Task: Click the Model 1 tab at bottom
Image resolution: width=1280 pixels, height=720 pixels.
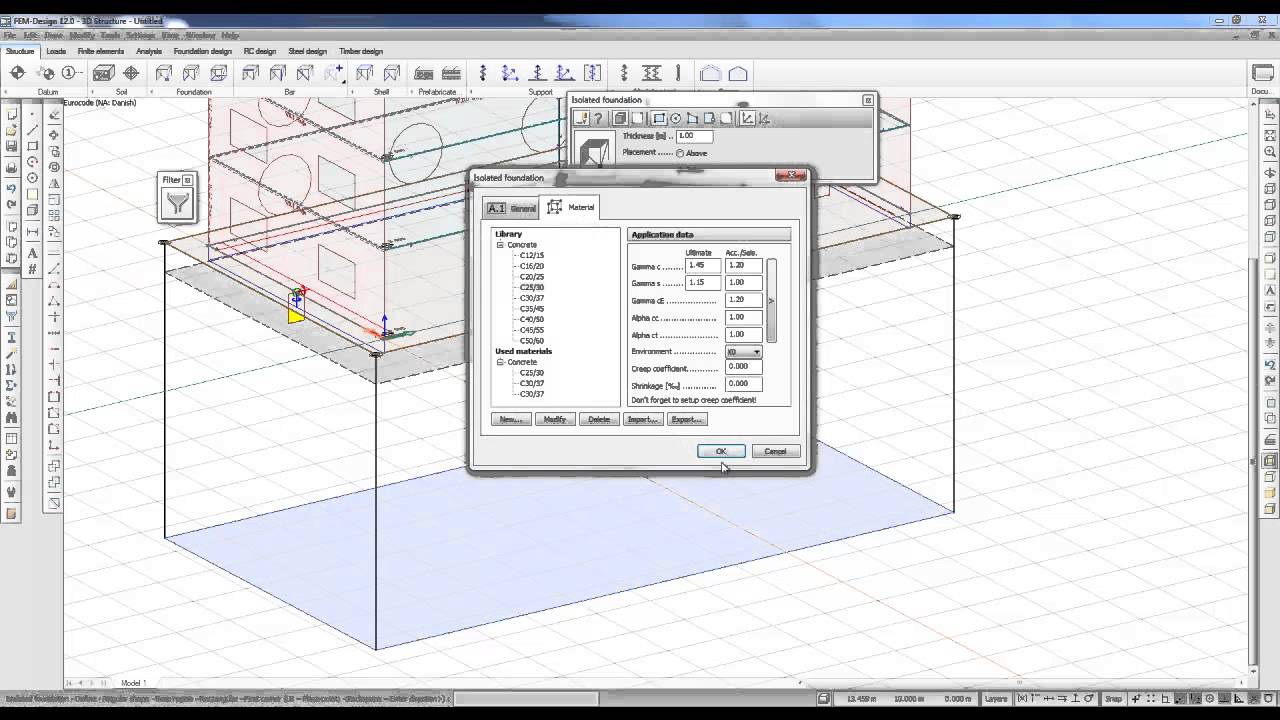Action: click(134, 683)
